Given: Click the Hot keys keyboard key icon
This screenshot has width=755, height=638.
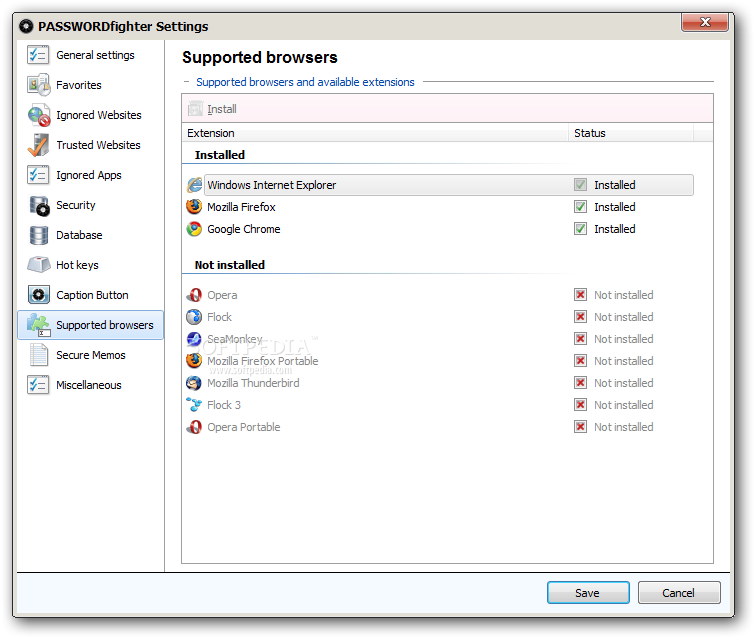Looking at the screenshot, I should tap(39, 264).
